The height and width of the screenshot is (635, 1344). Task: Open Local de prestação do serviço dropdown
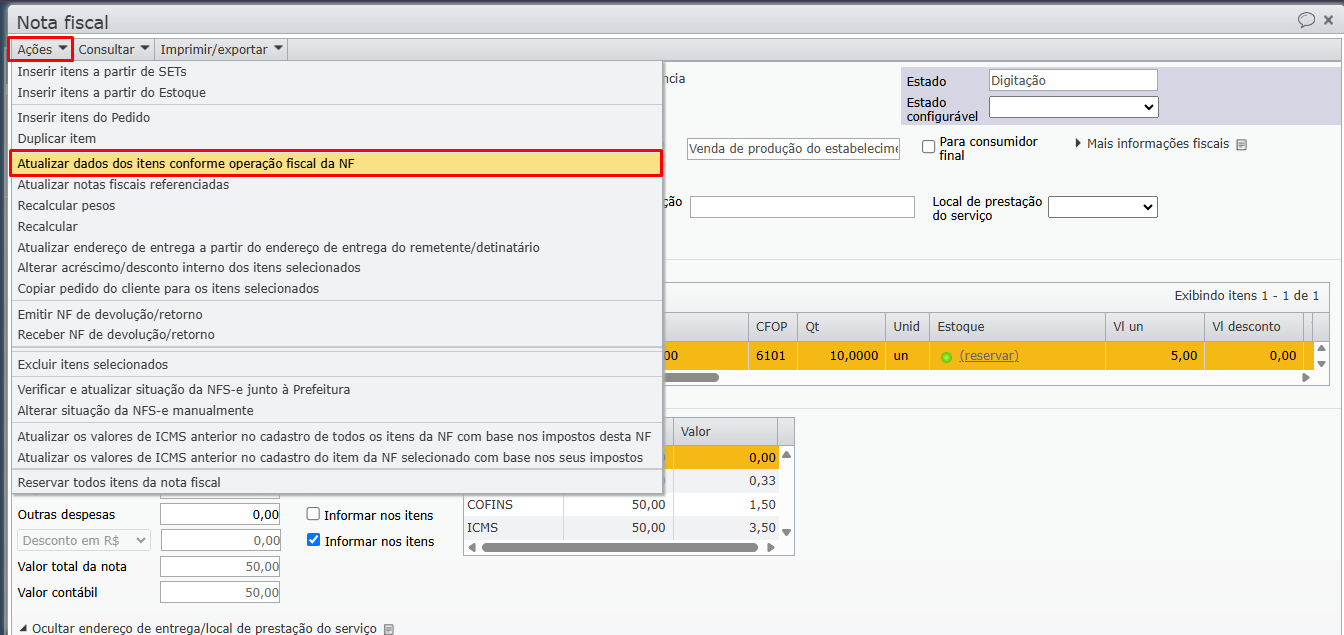click(1103, 206)
